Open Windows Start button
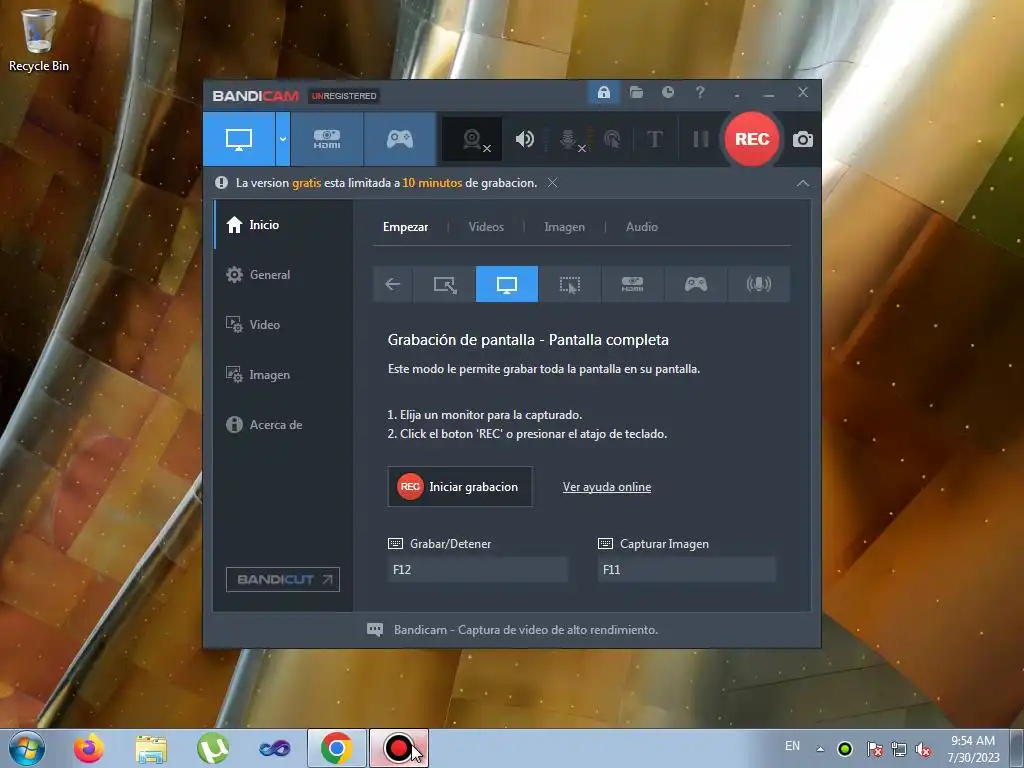Image resolution: width=1024 pixels, height=768 pixels. (x=27, y=748)
